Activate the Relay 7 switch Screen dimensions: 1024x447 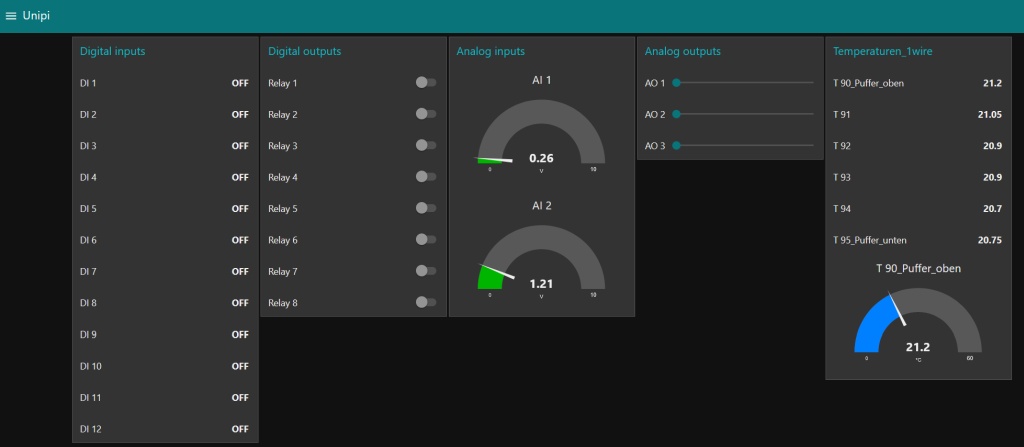pos(426,271)
